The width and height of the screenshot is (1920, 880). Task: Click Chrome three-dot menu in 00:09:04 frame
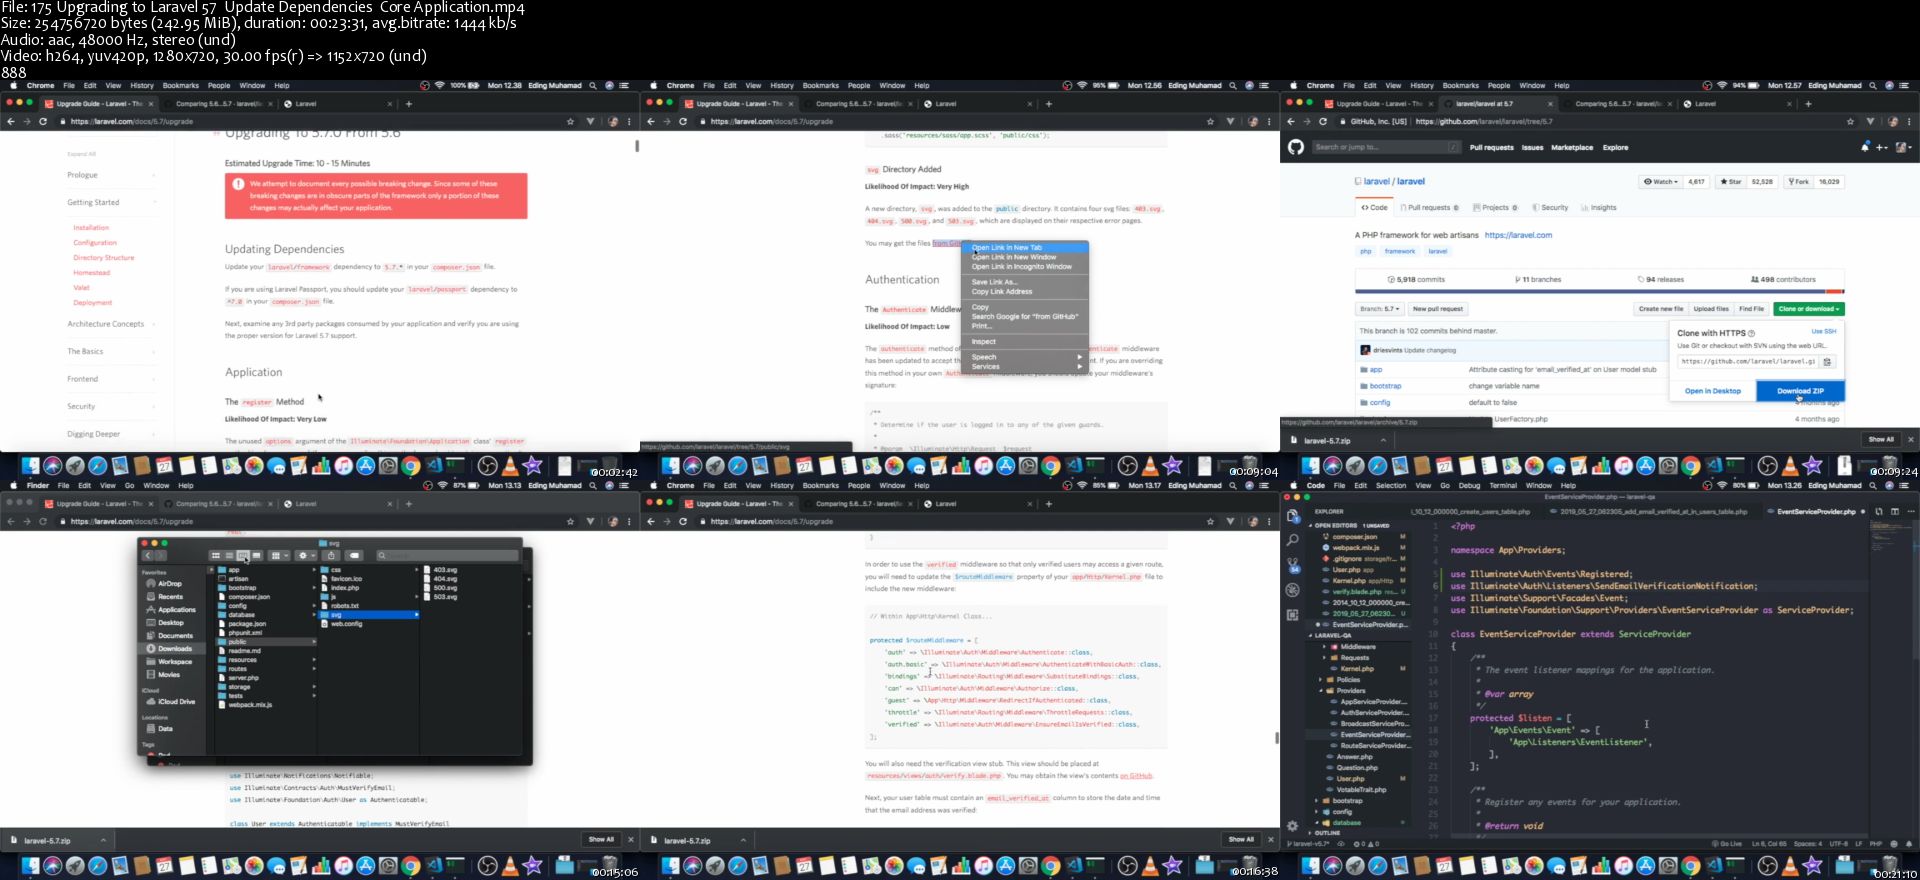click(x=1268, y=121)
